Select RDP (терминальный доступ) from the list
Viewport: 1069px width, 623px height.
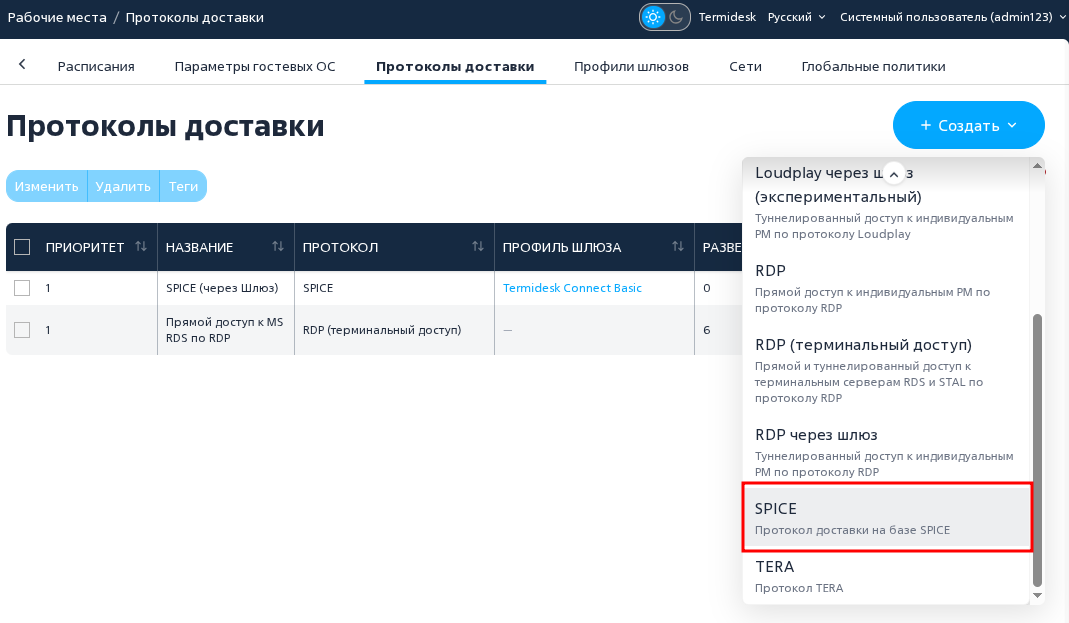coord(885,370)
